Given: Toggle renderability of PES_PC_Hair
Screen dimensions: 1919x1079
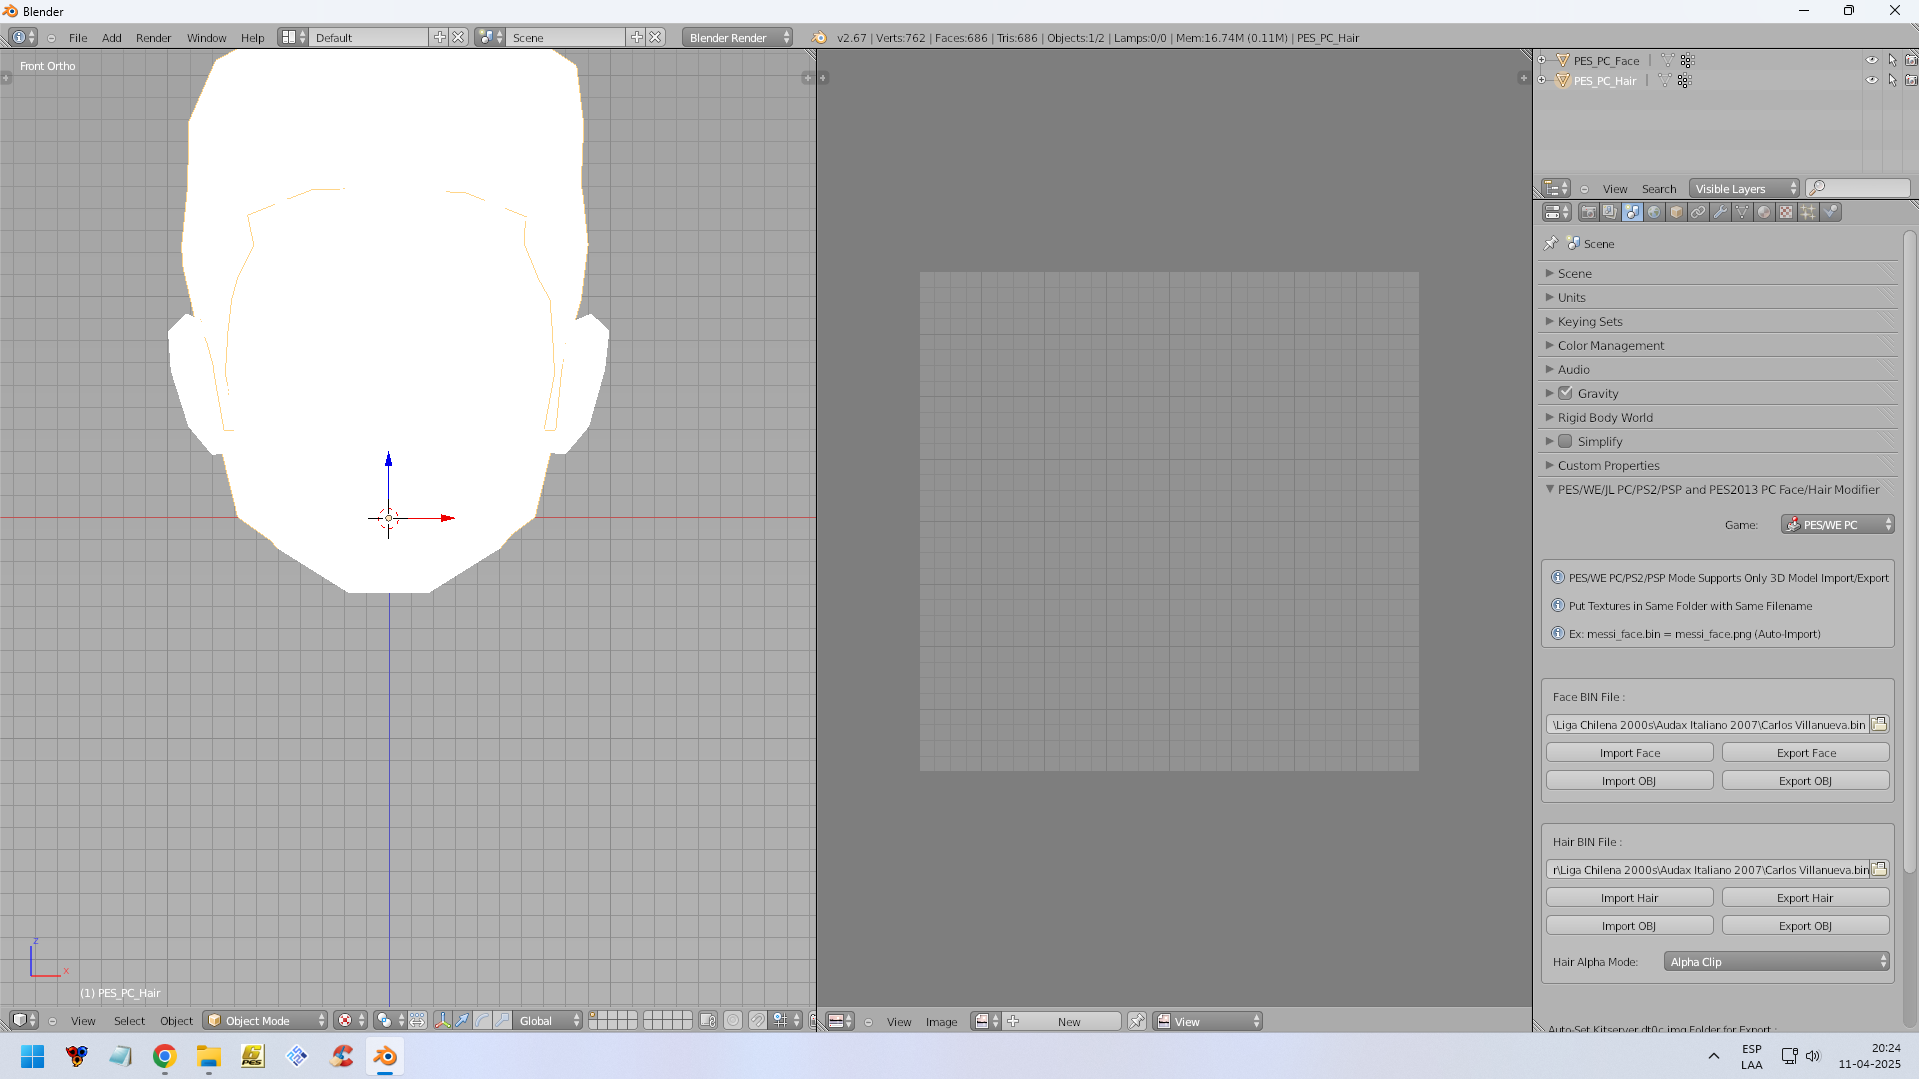Looking at the screenshot, I should tap(1911, 80).
